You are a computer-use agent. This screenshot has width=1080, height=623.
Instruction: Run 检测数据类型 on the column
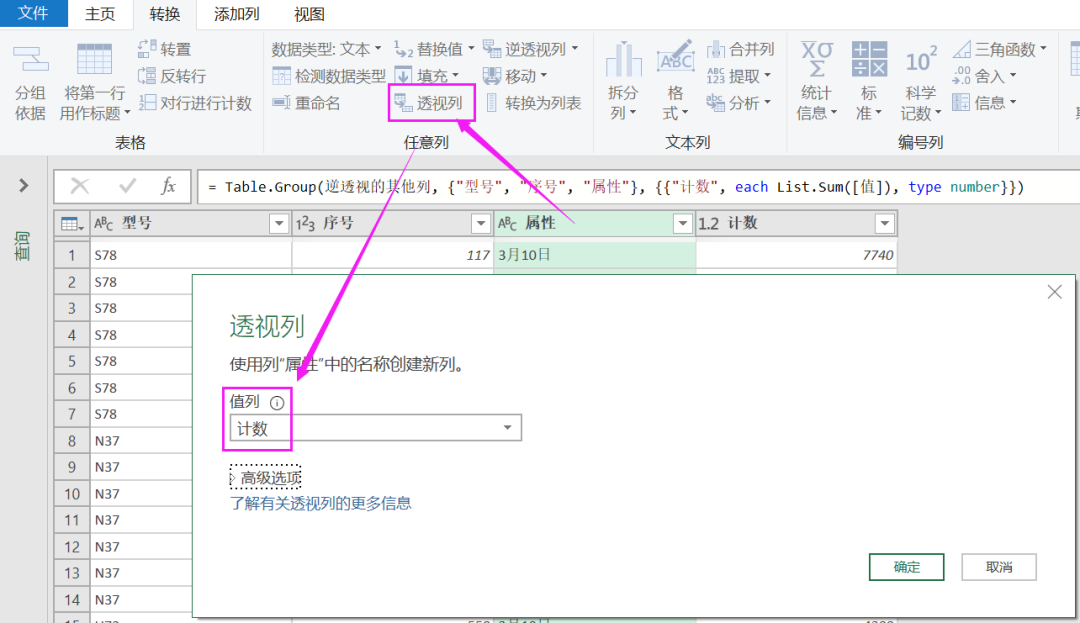tap(329, 76)
